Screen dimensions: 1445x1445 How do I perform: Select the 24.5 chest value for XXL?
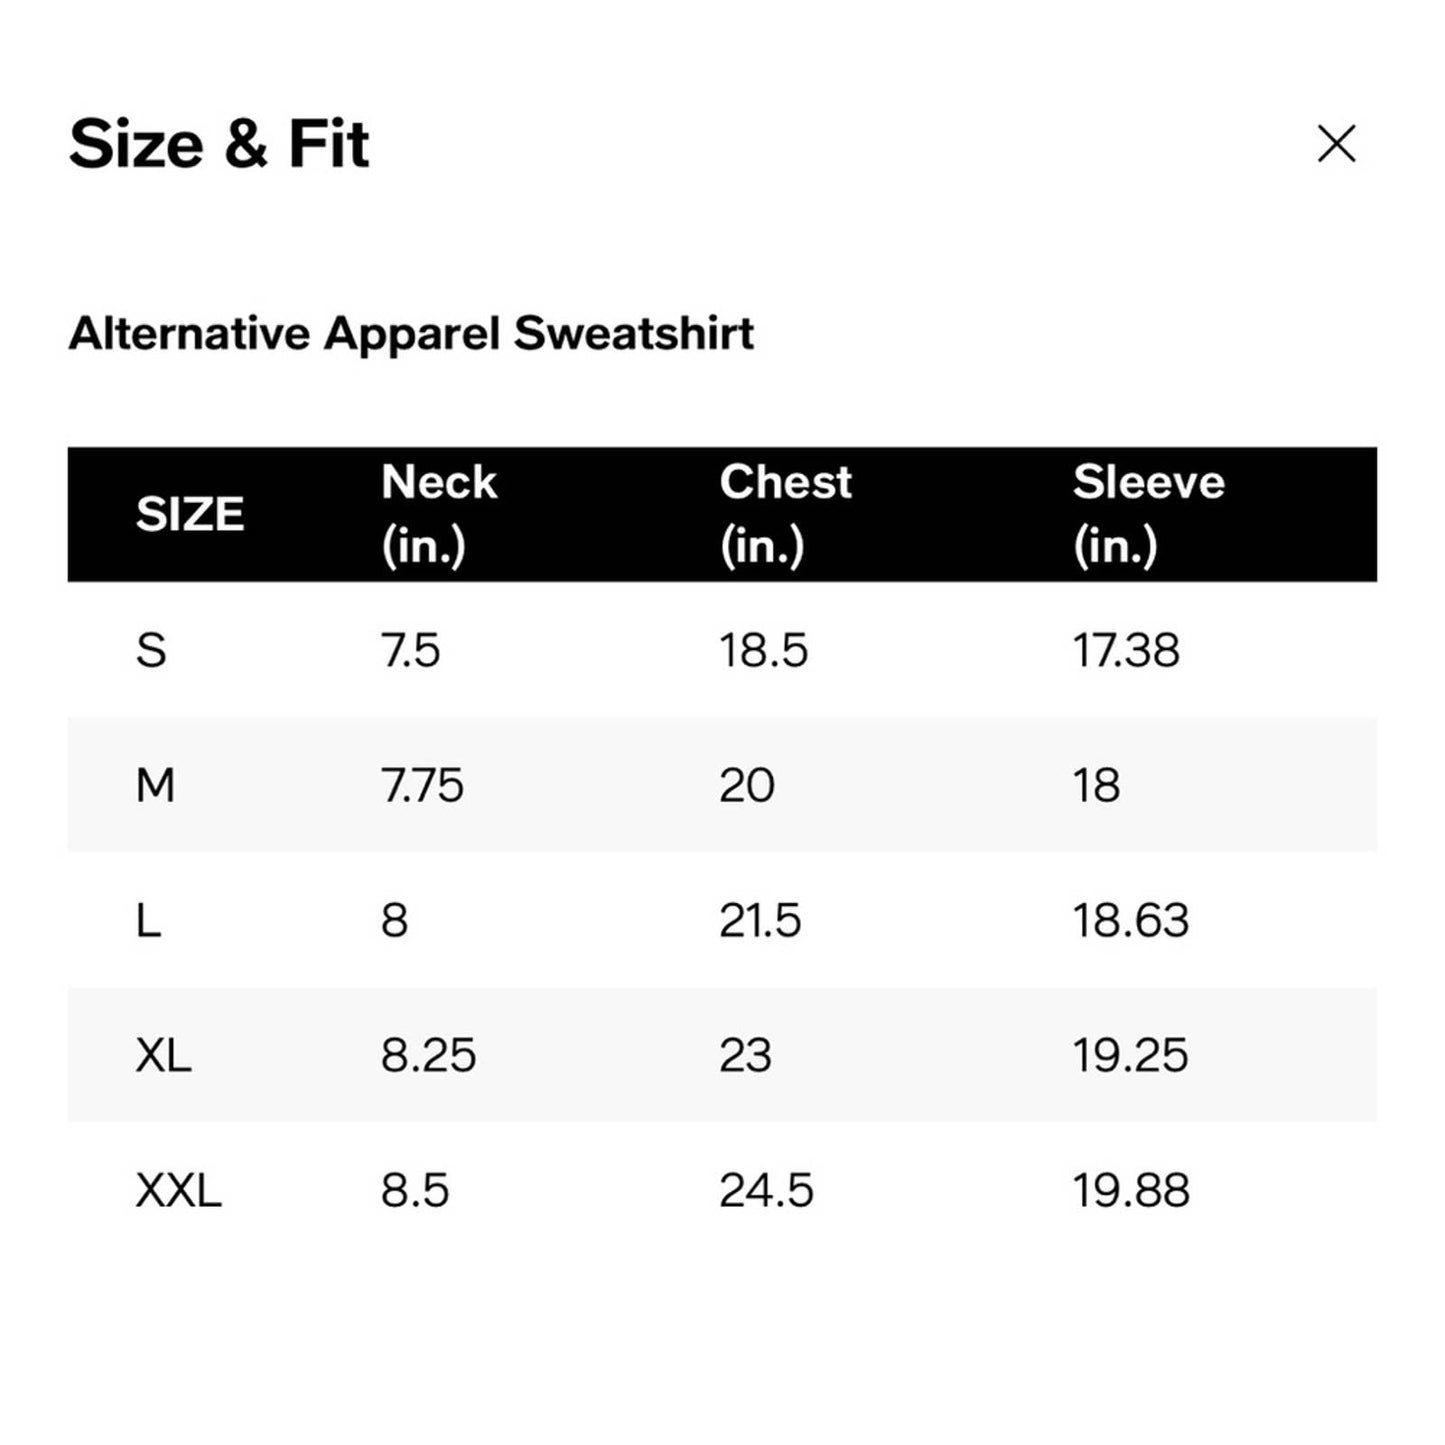coord(766,1190)
